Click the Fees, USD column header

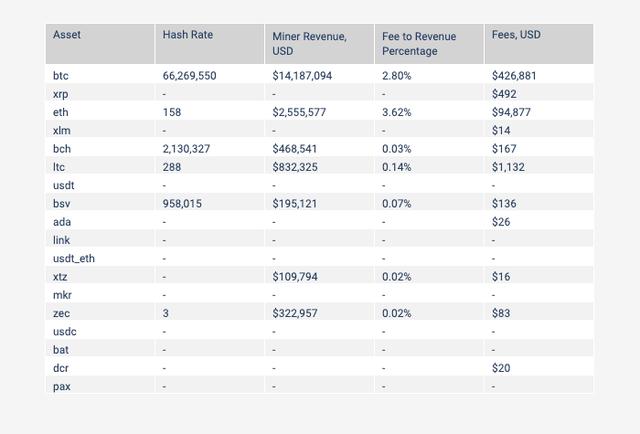tap(516, 35)
